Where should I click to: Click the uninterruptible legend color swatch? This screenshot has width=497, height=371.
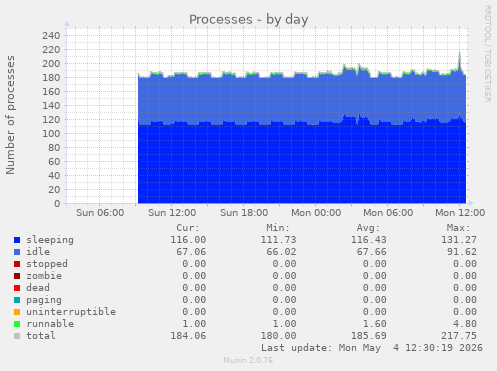pyautogui.click(x=17, y=312)
